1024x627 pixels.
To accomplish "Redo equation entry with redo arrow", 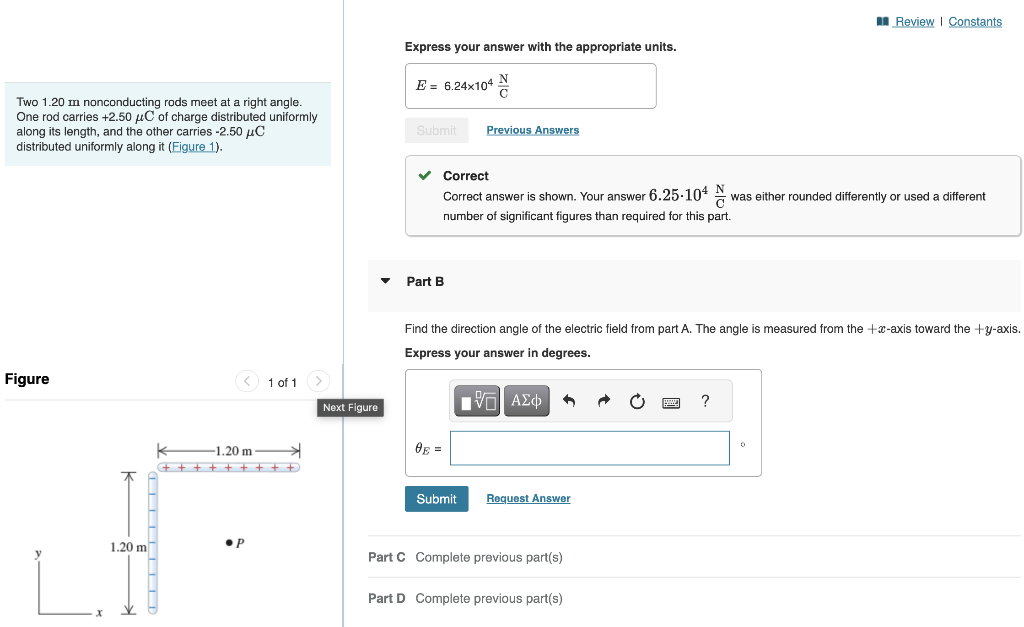I will 602,401.
